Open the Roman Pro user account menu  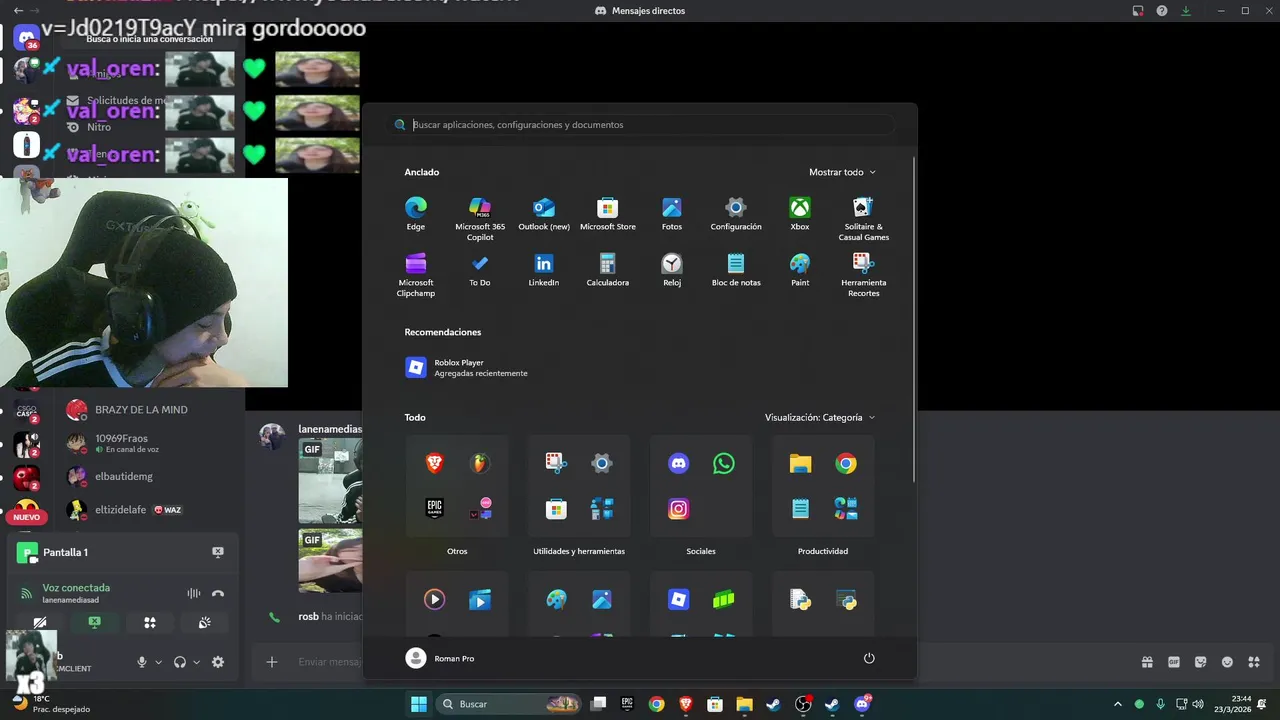tap(440, 658)
